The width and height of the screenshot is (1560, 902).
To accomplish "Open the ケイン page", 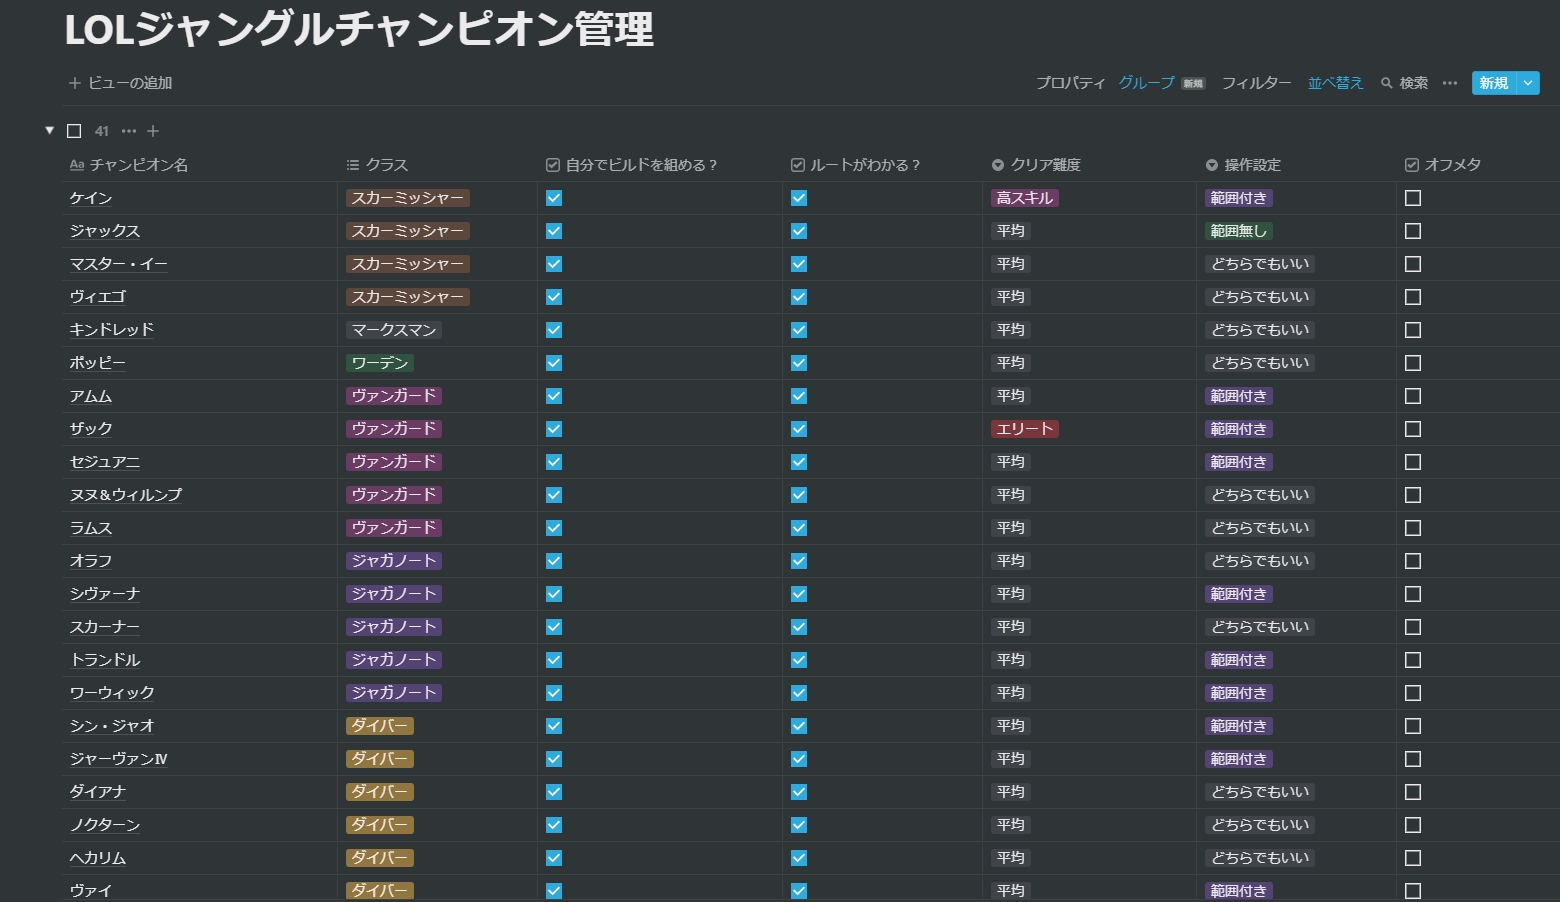I will 90,198.
